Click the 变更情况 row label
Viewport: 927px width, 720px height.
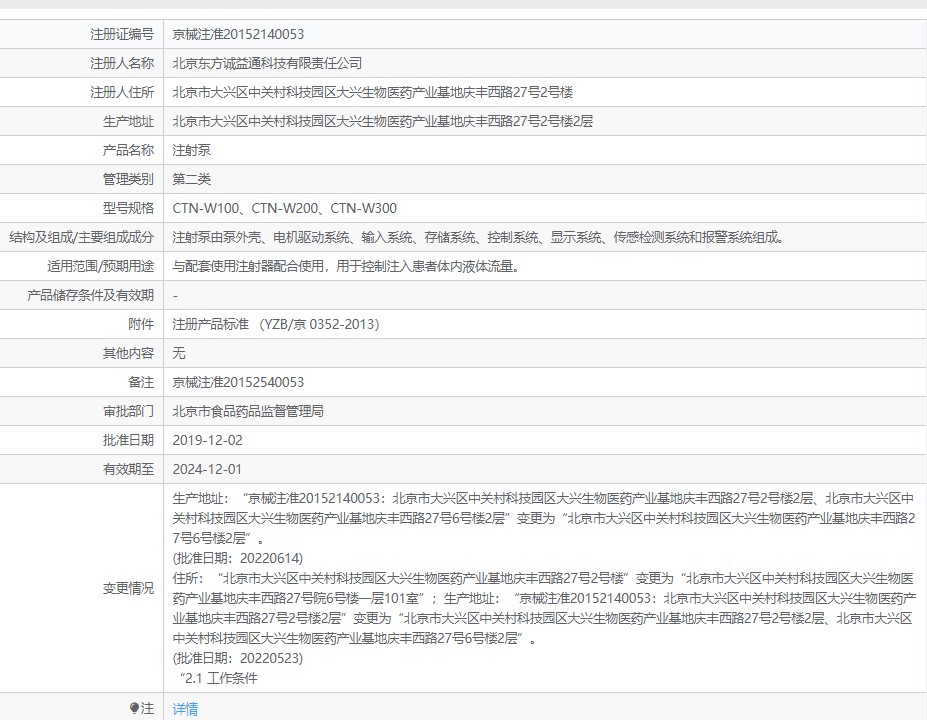click(x=128, y=588)
